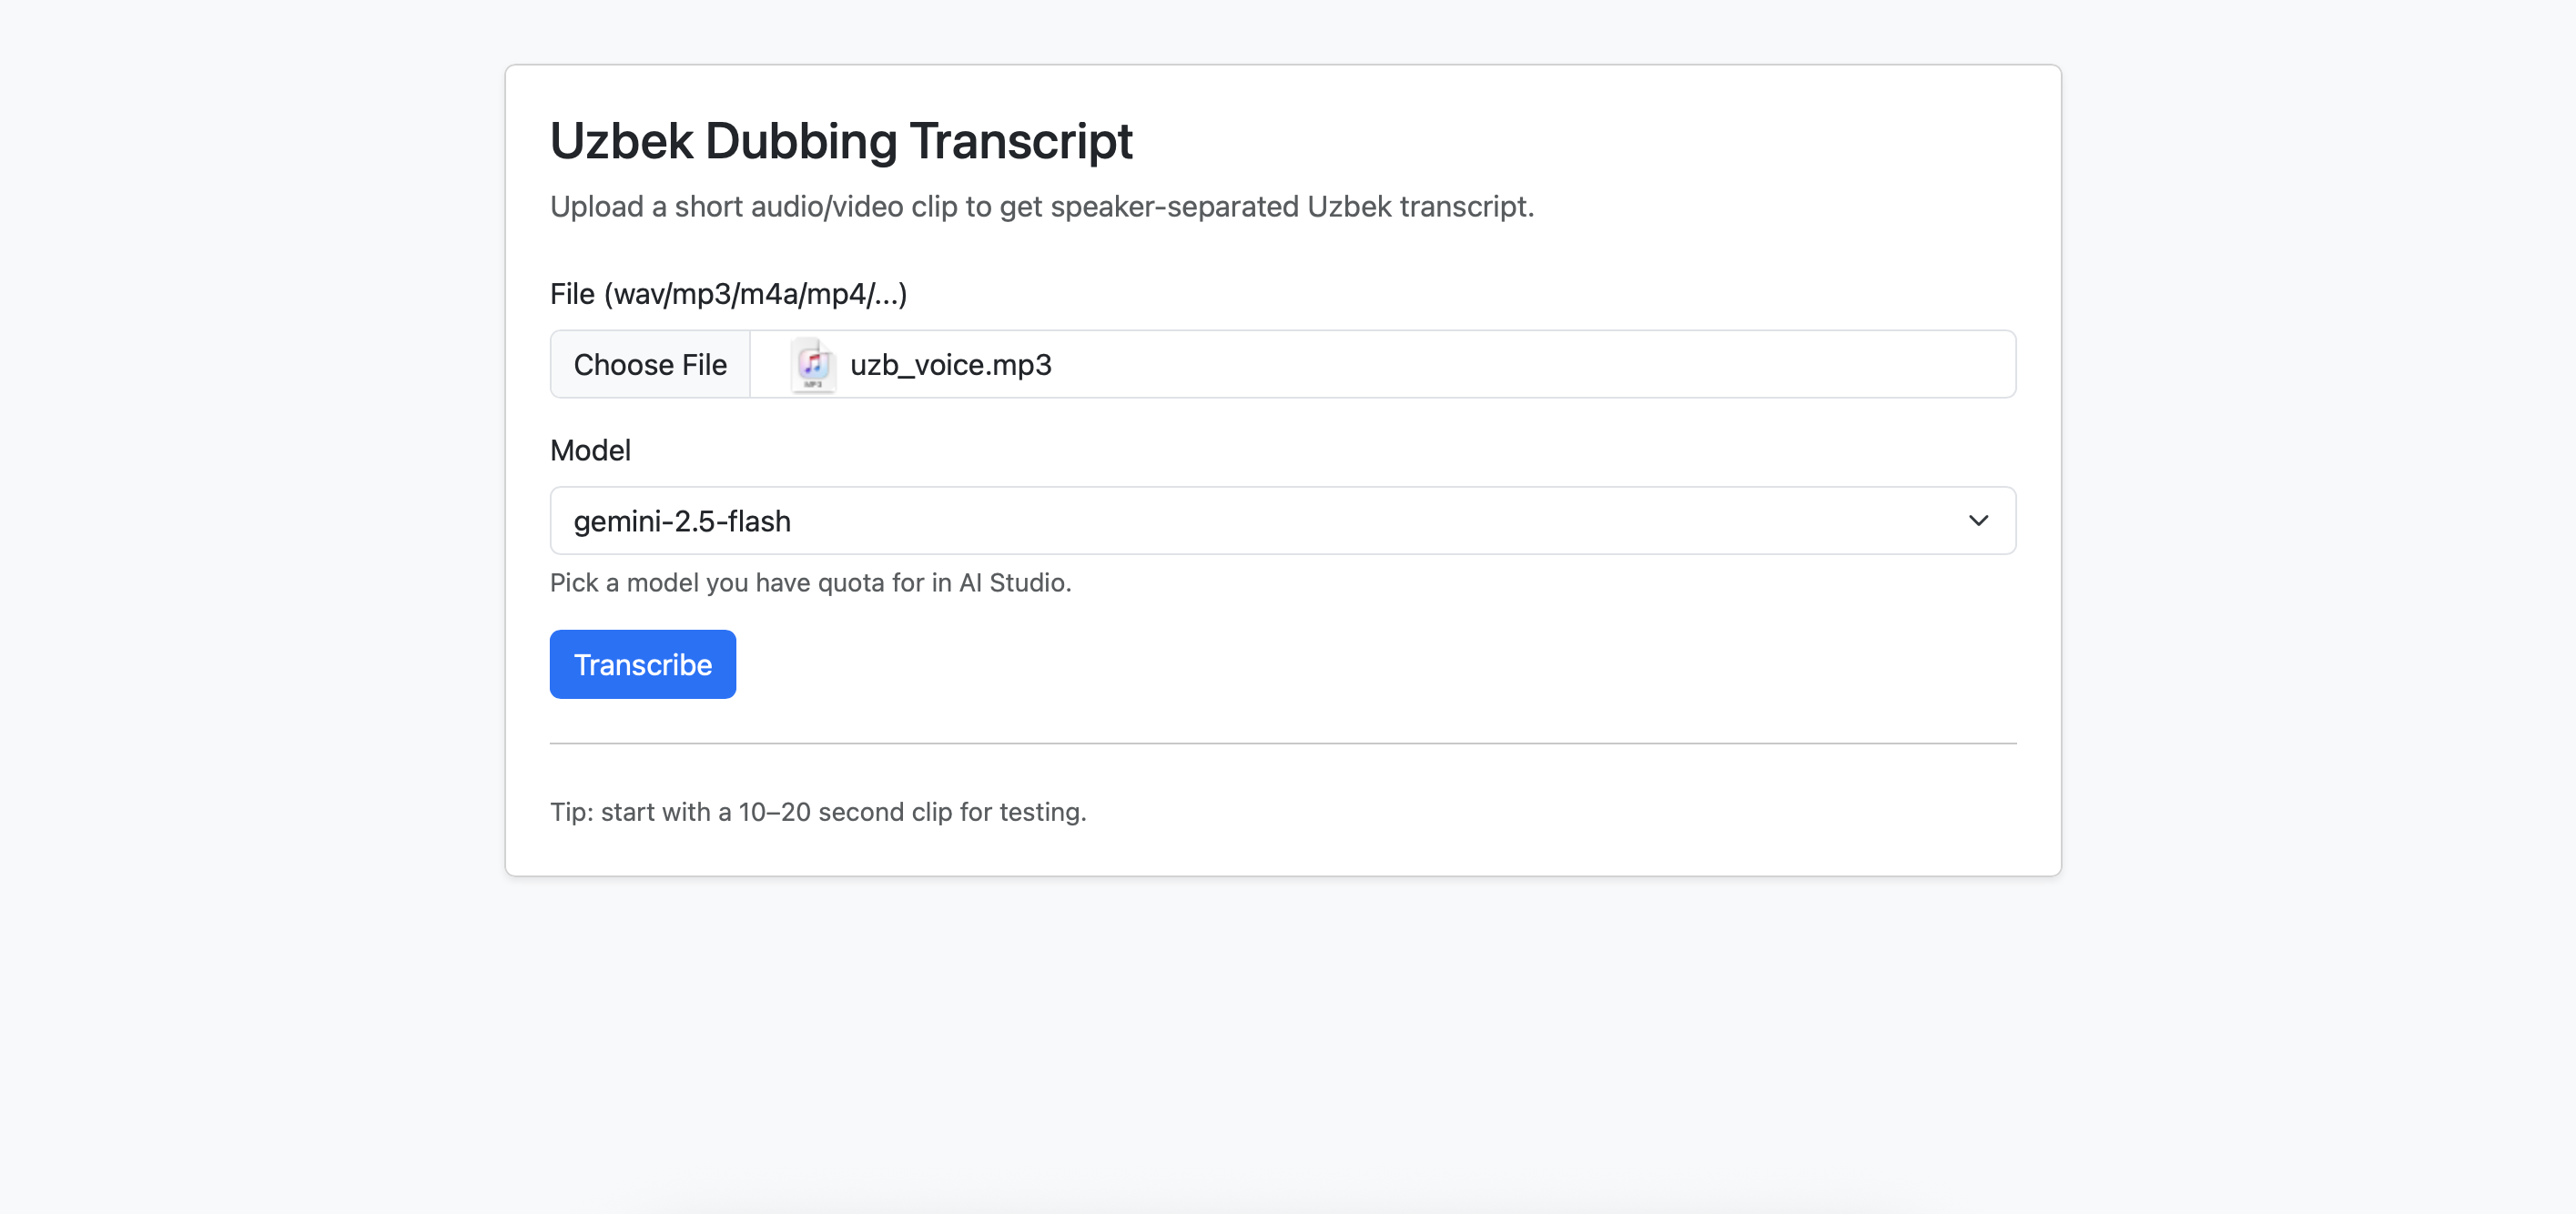Click blank space in card below tip text
Viewport: 2576px width, 1214px height.
click(x=1282, y=850)
